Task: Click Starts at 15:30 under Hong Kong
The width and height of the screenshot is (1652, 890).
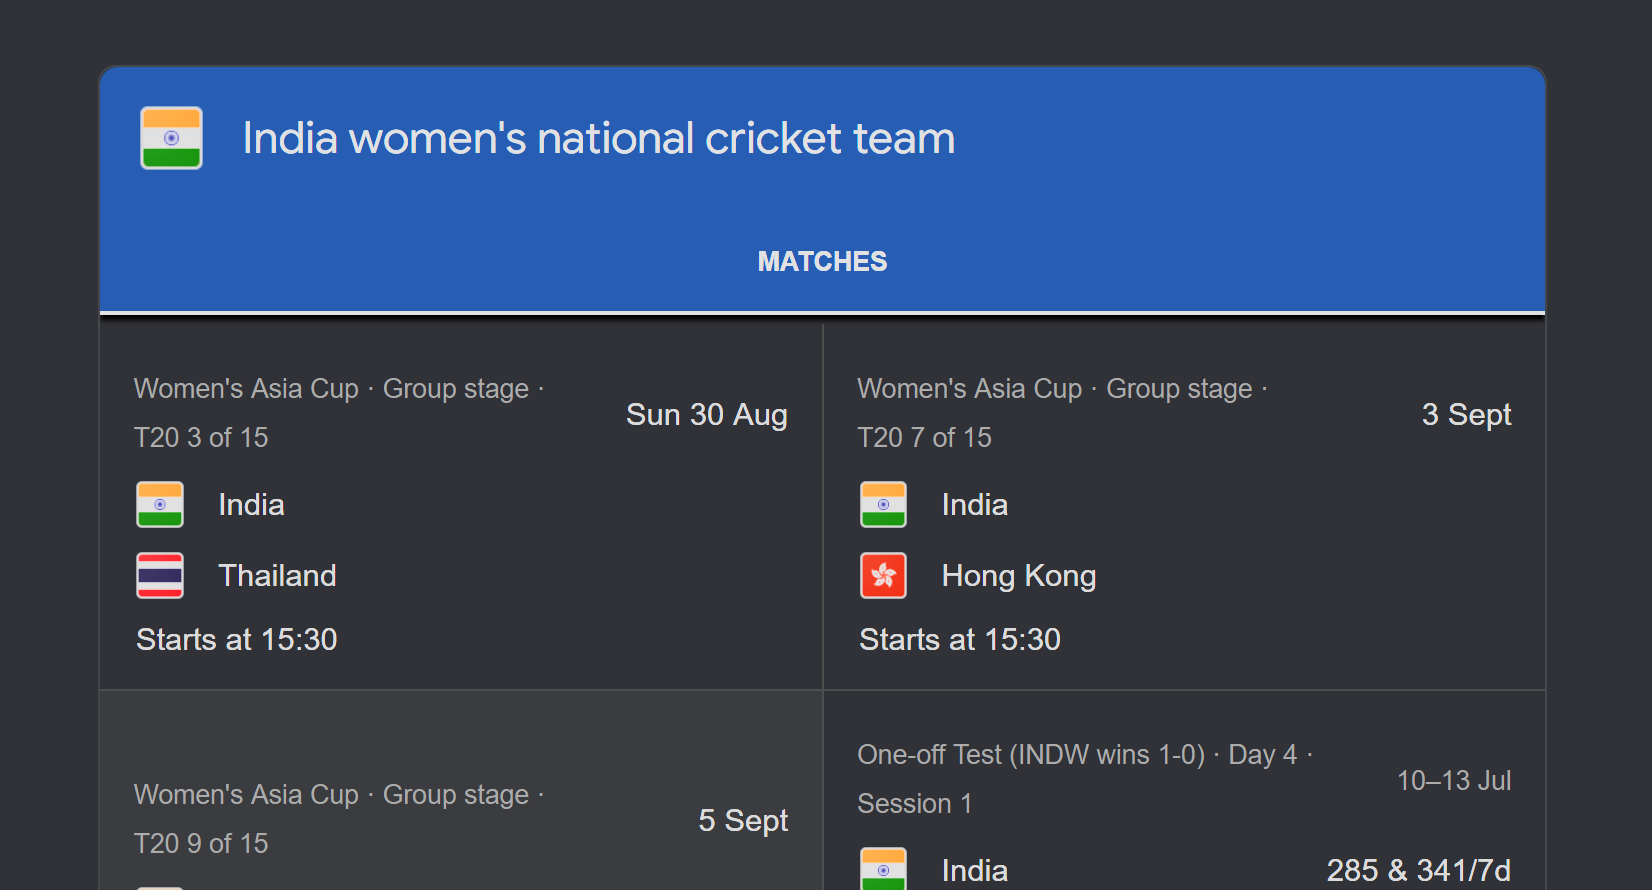Action: click(960, 640)
